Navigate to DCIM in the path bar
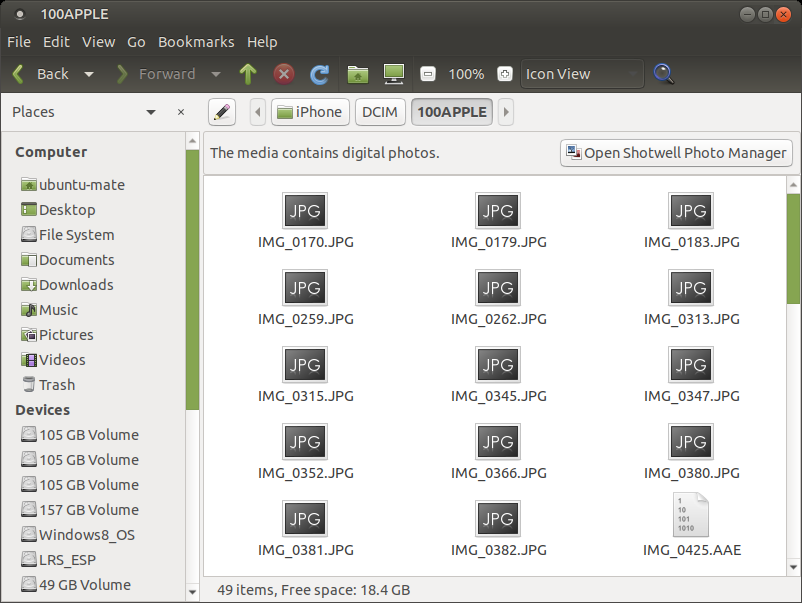 pyautogui.click(x=379, y=112)
